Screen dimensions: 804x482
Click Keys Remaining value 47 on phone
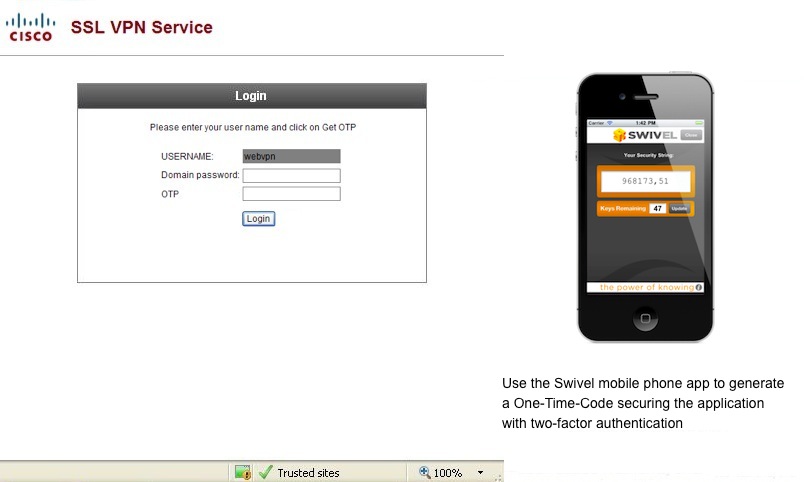click(x=657, y=208)
